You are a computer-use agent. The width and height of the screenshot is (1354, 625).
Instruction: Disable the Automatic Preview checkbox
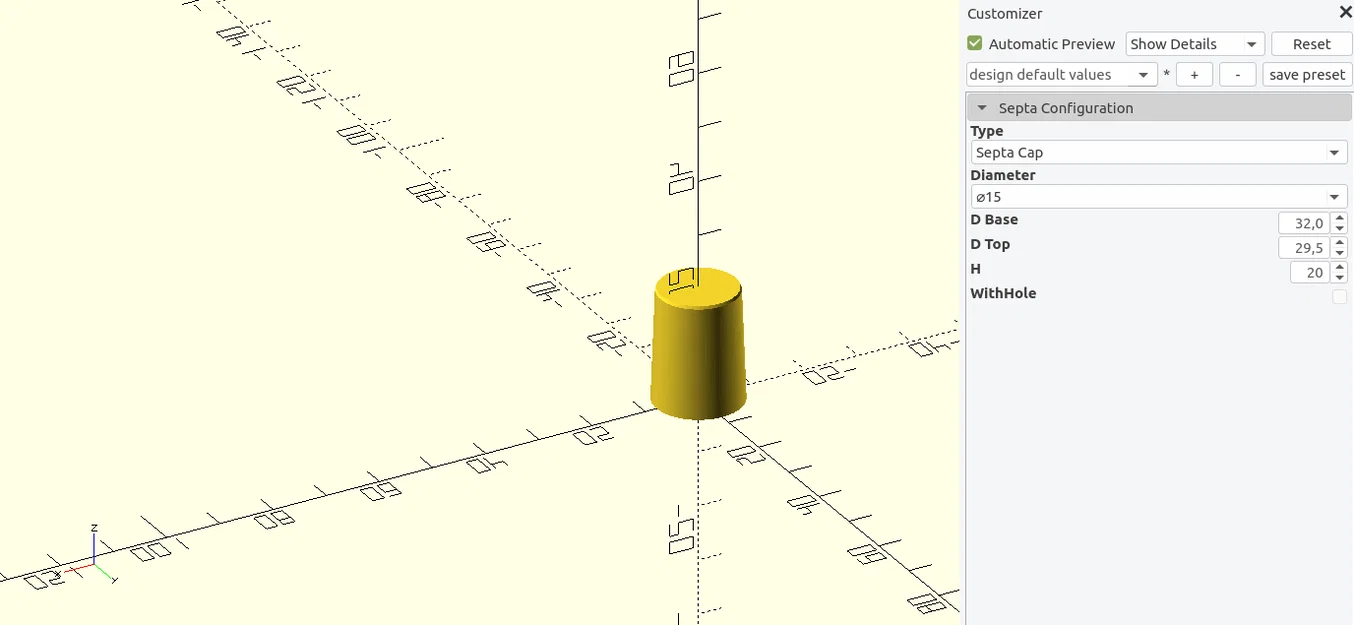point(974,44)
